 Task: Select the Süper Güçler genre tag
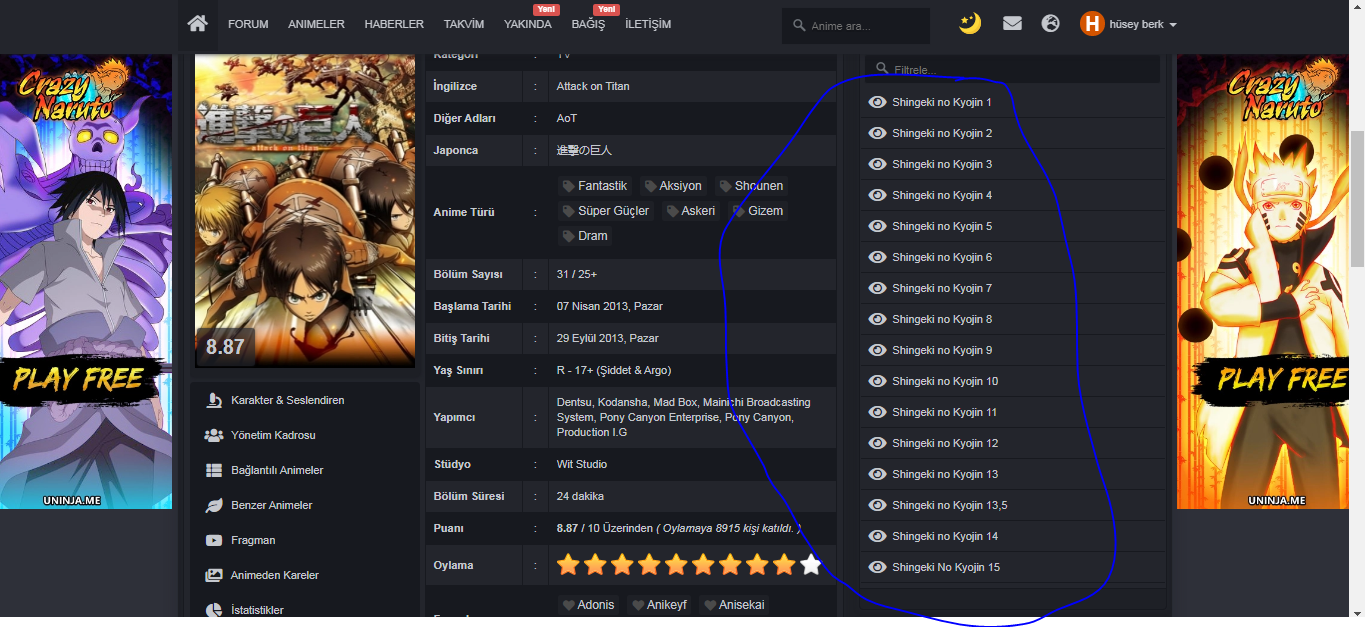point(606,211)
